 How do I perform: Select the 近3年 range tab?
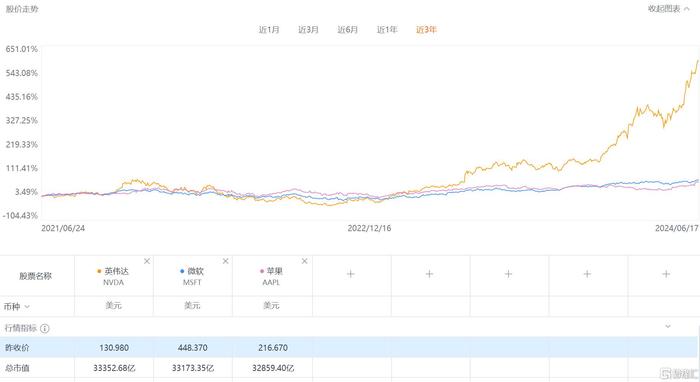426,30
